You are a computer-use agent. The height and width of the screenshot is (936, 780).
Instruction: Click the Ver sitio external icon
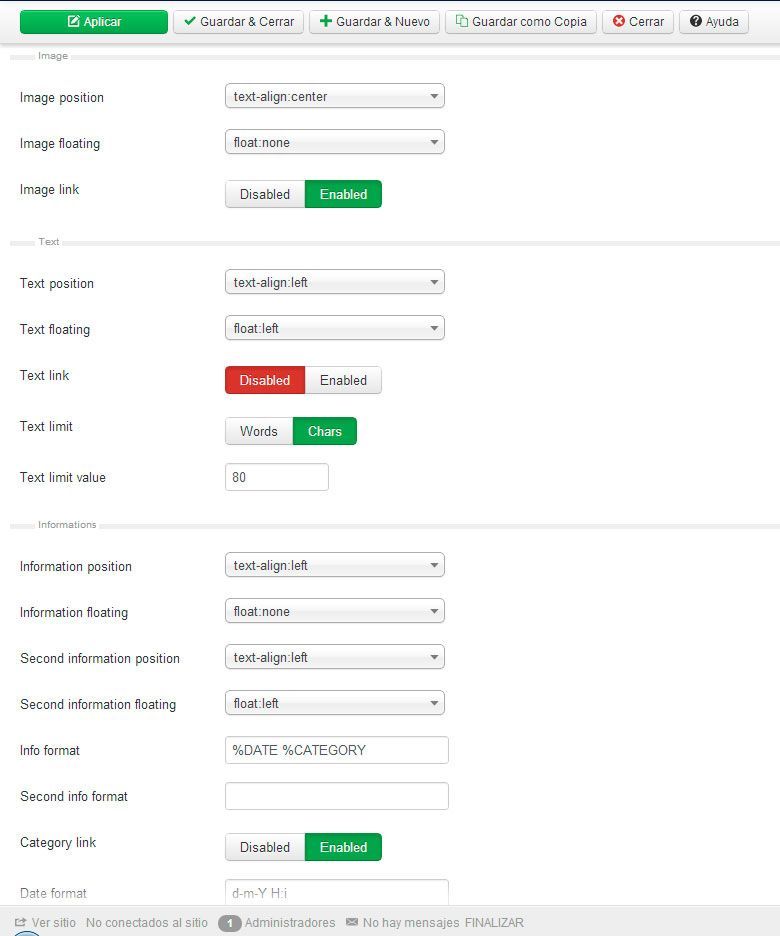pyautogui.click(x=20, y=922)
